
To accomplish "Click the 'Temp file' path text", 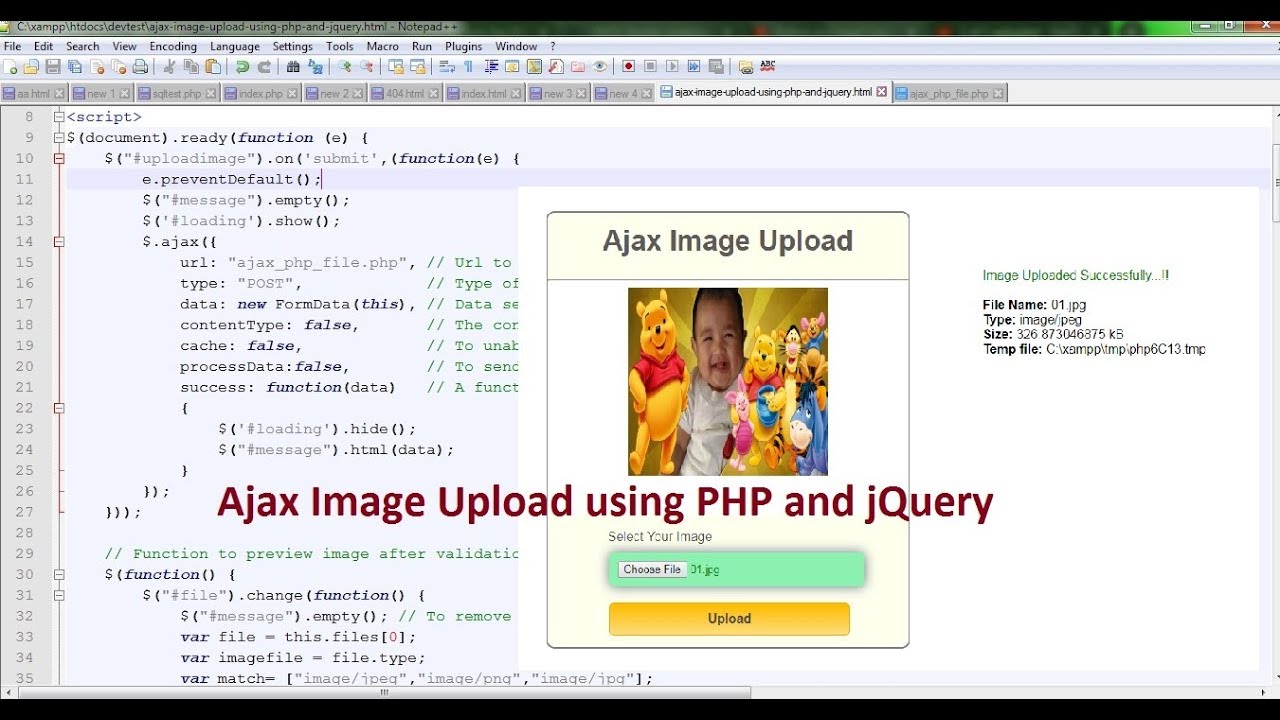I will [1094, 349].
